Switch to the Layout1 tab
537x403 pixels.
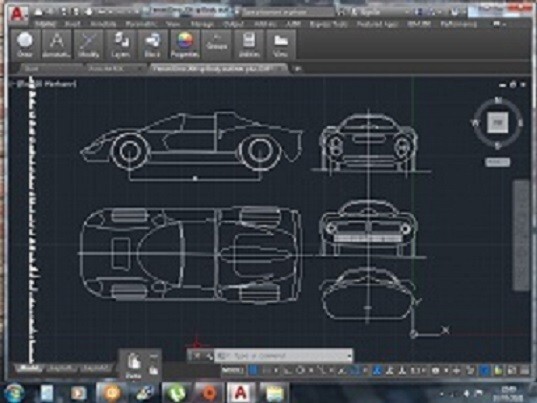pyautogui.click(x=61, y=368)
